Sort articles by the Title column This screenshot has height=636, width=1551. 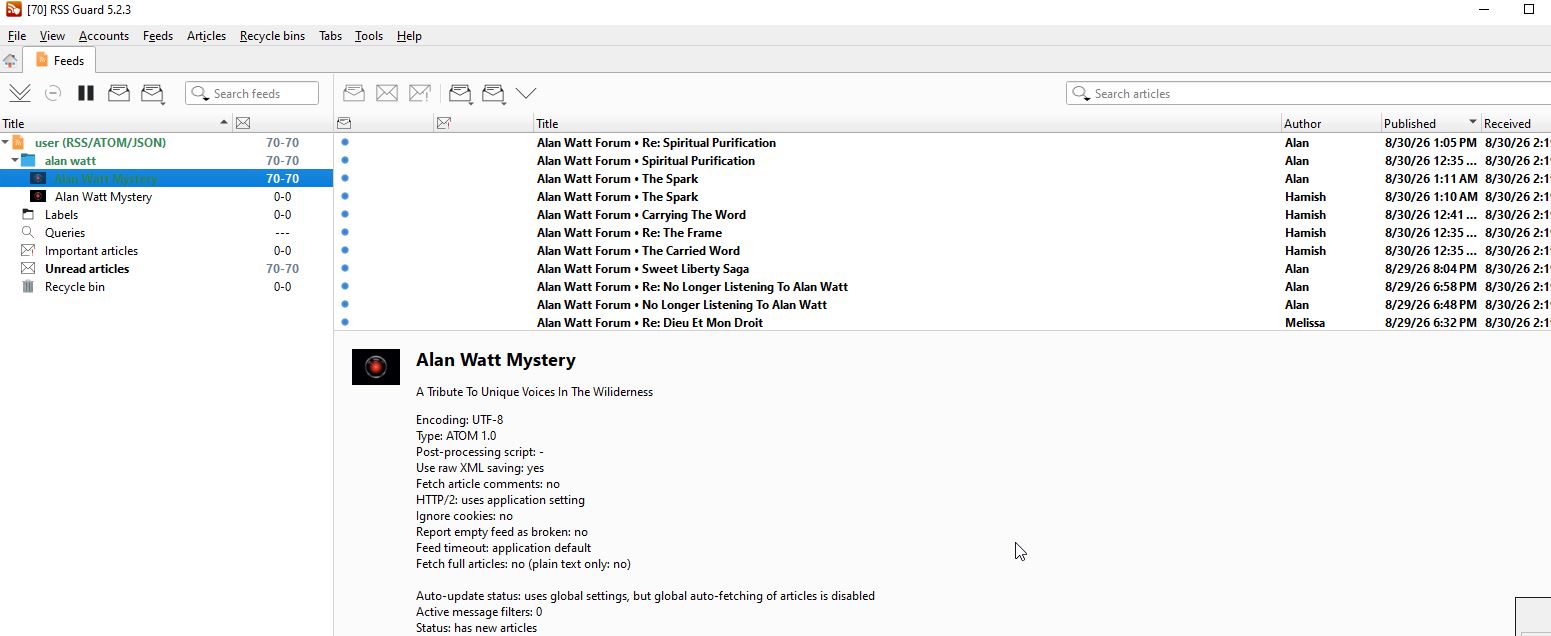(908, 123)
